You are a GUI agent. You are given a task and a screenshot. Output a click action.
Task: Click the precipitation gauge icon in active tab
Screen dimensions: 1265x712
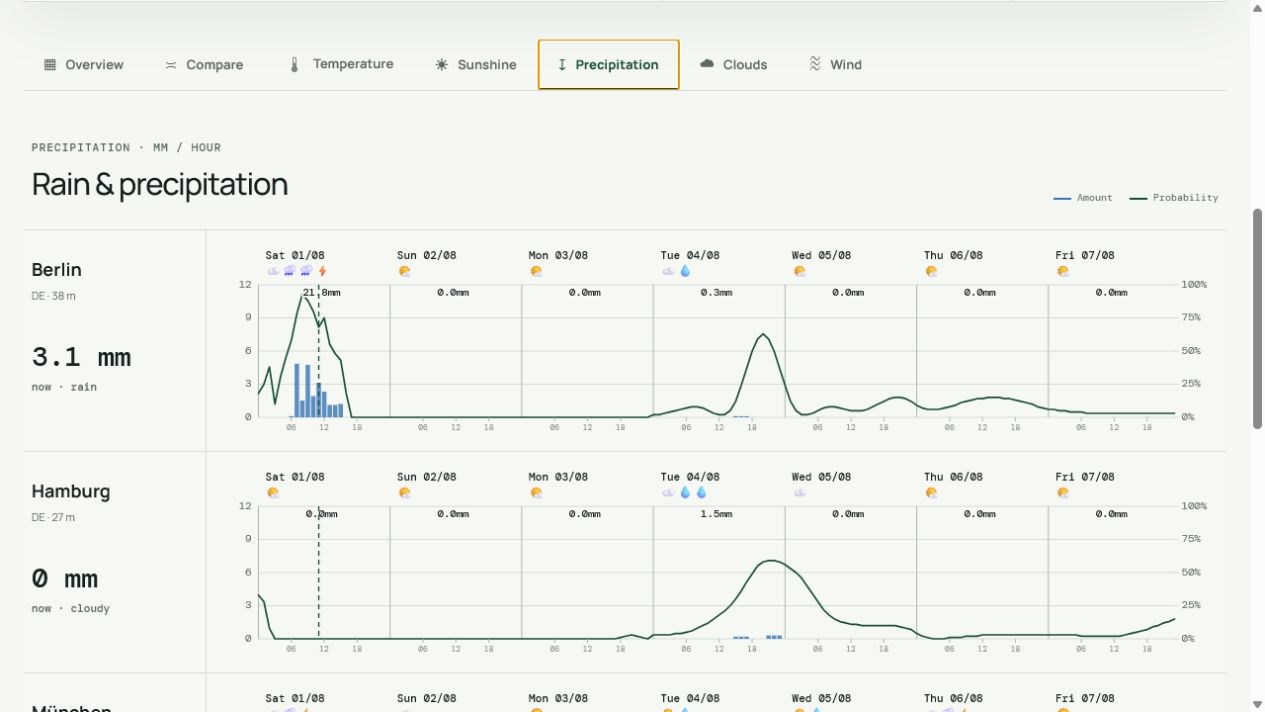[x=562, y=64]
